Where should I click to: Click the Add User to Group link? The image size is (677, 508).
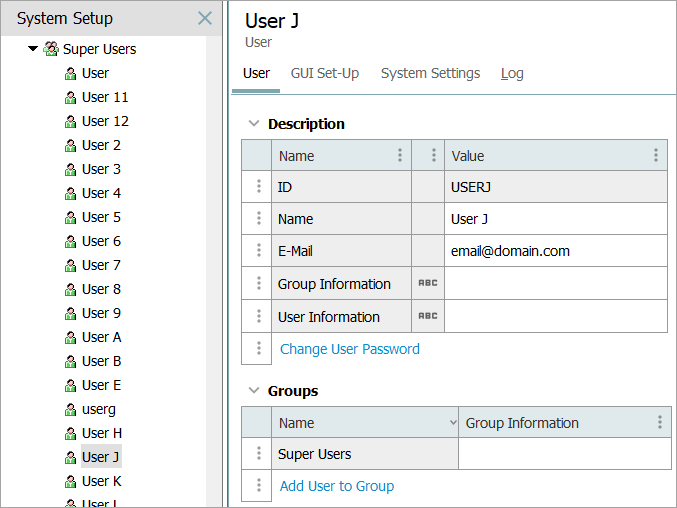(x=337, y=486)
